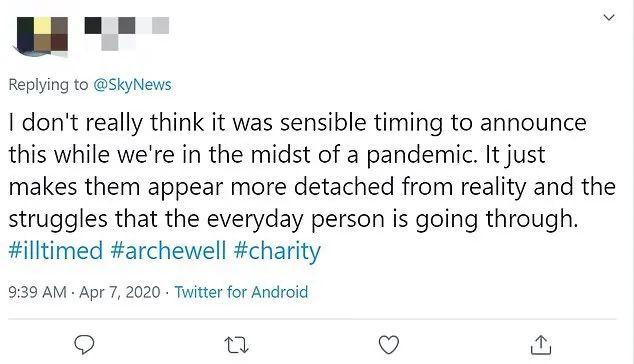Open the tweet options chevron menu
634x364 pixels.
click(x=609, y=17)
